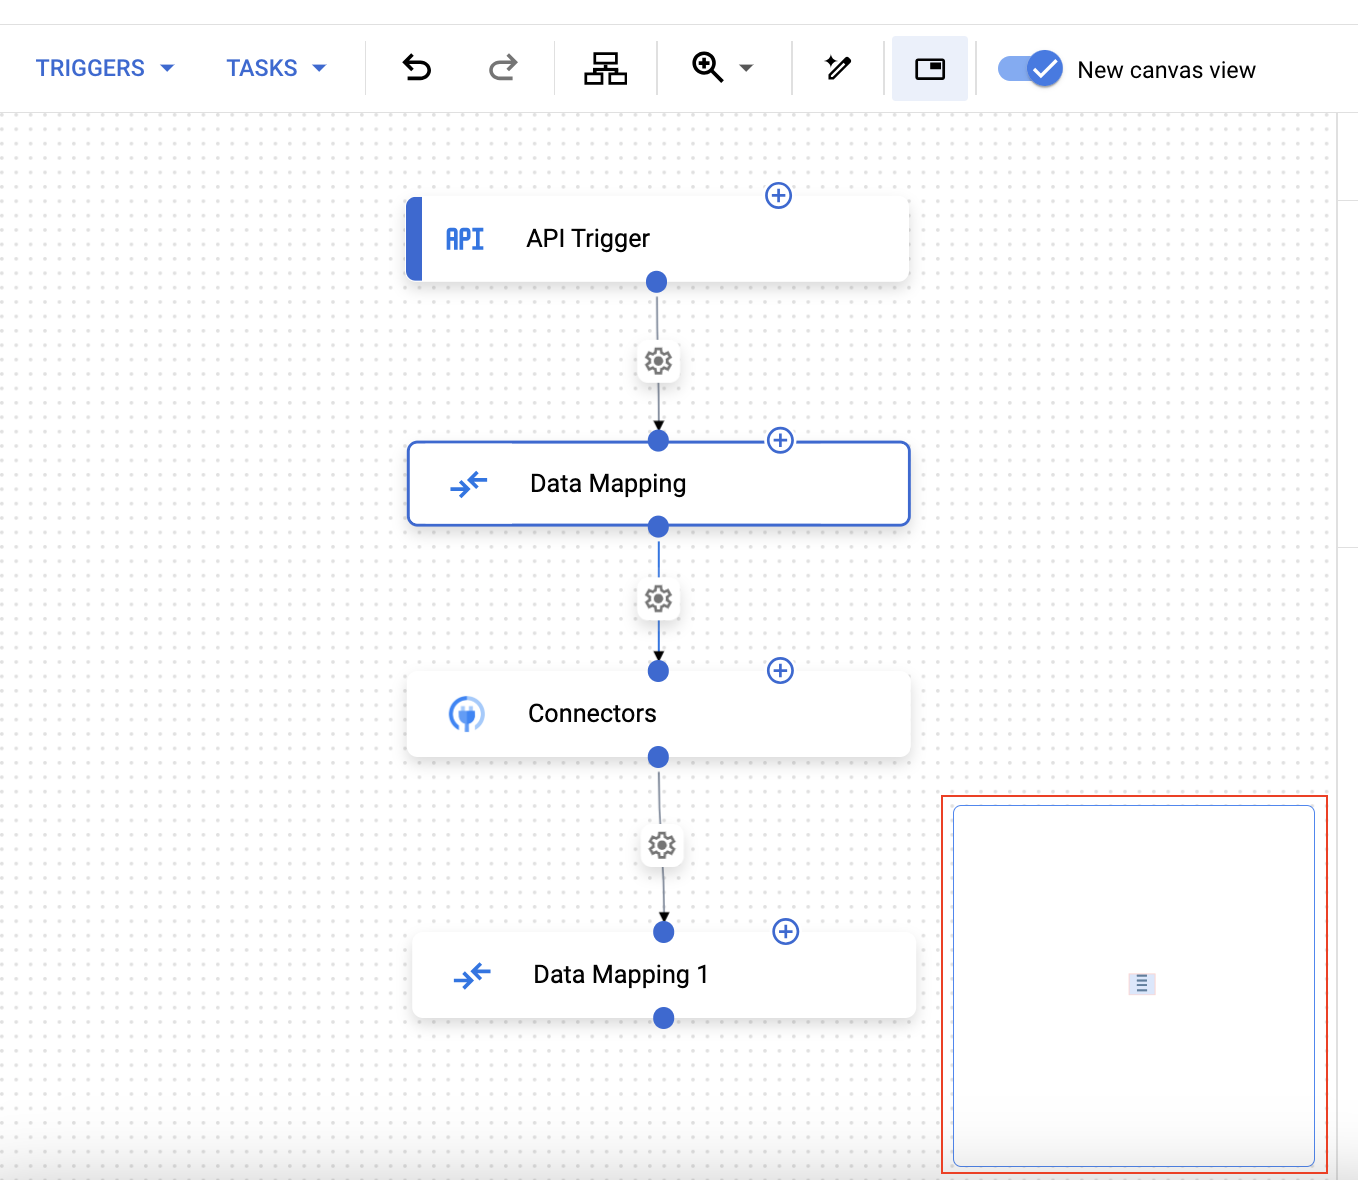Toggle the minimap panel button
Viewport: 1358px width, 1180px height.
tap(930, 68)
